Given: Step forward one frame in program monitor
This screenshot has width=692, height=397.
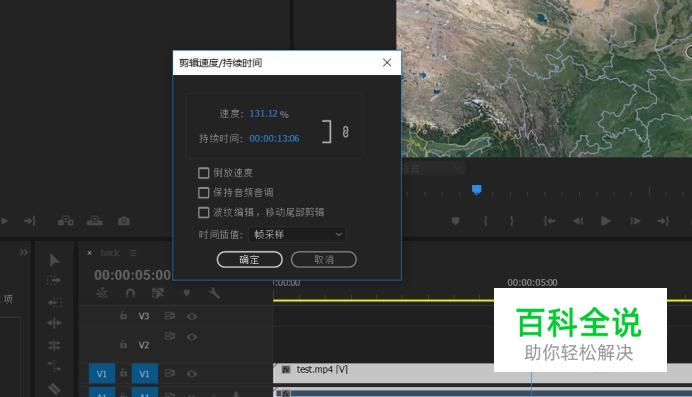Looking at the screenshot, I should pyautogui.click(x=635, y=221).
